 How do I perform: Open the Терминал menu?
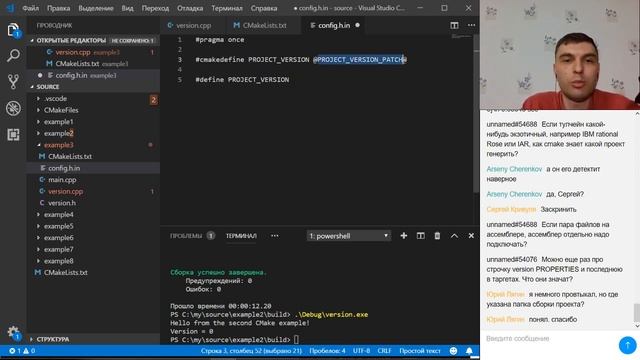click(x=227, y=8)
